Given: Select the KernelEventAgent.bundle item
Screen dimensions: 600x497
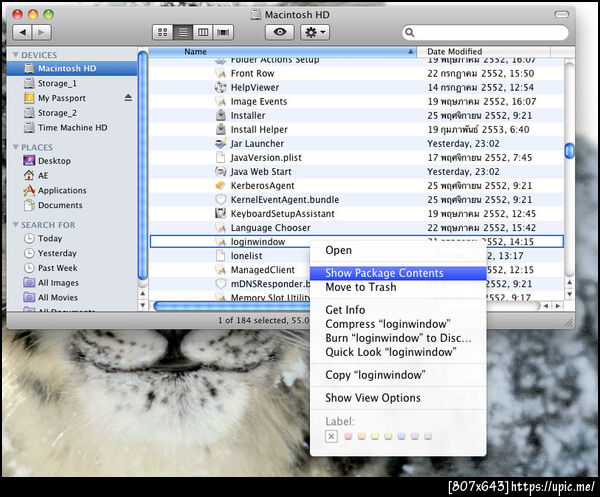Looking at the screenshot, I should click(356, 200).
